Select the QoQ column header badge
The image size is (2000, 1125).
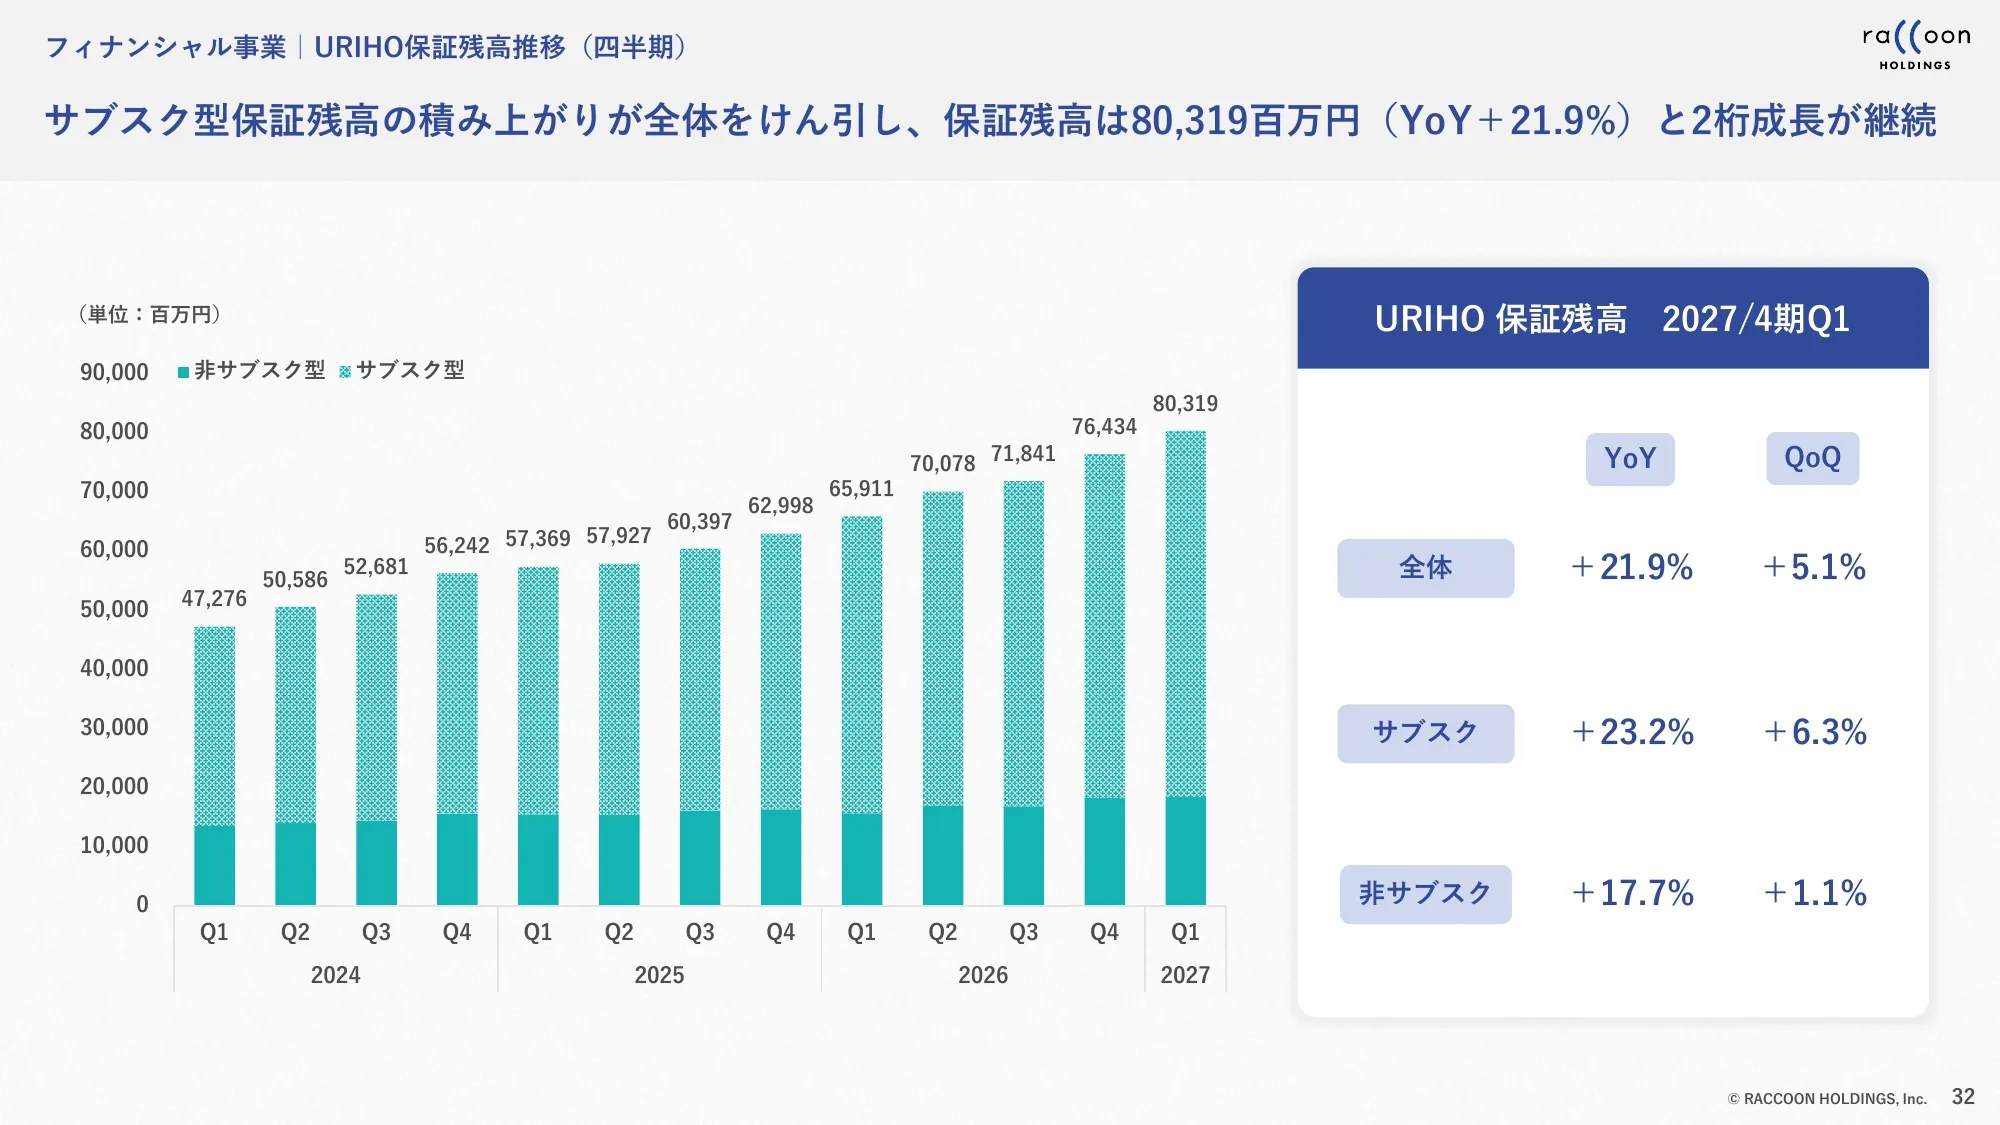(1812, 458)
